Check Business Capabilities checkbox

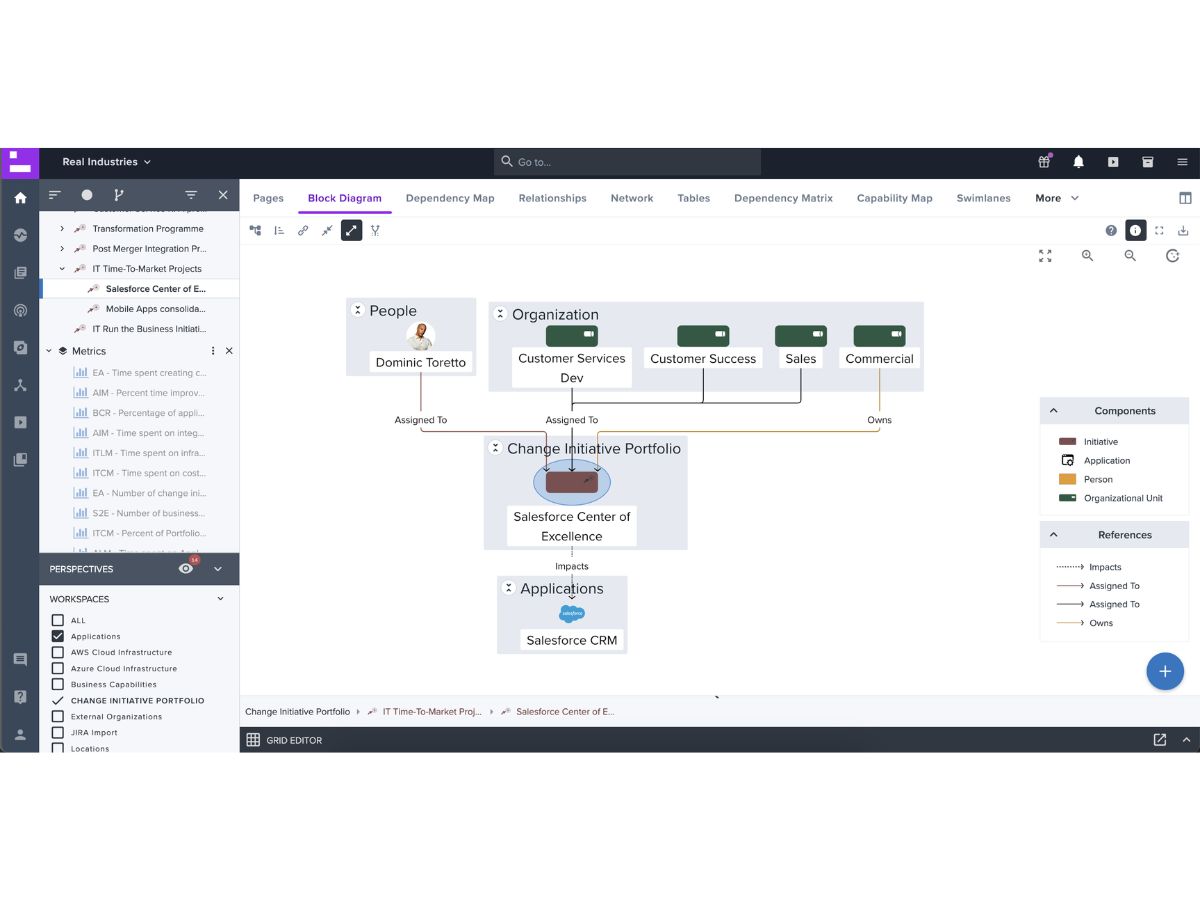(57, 684)
